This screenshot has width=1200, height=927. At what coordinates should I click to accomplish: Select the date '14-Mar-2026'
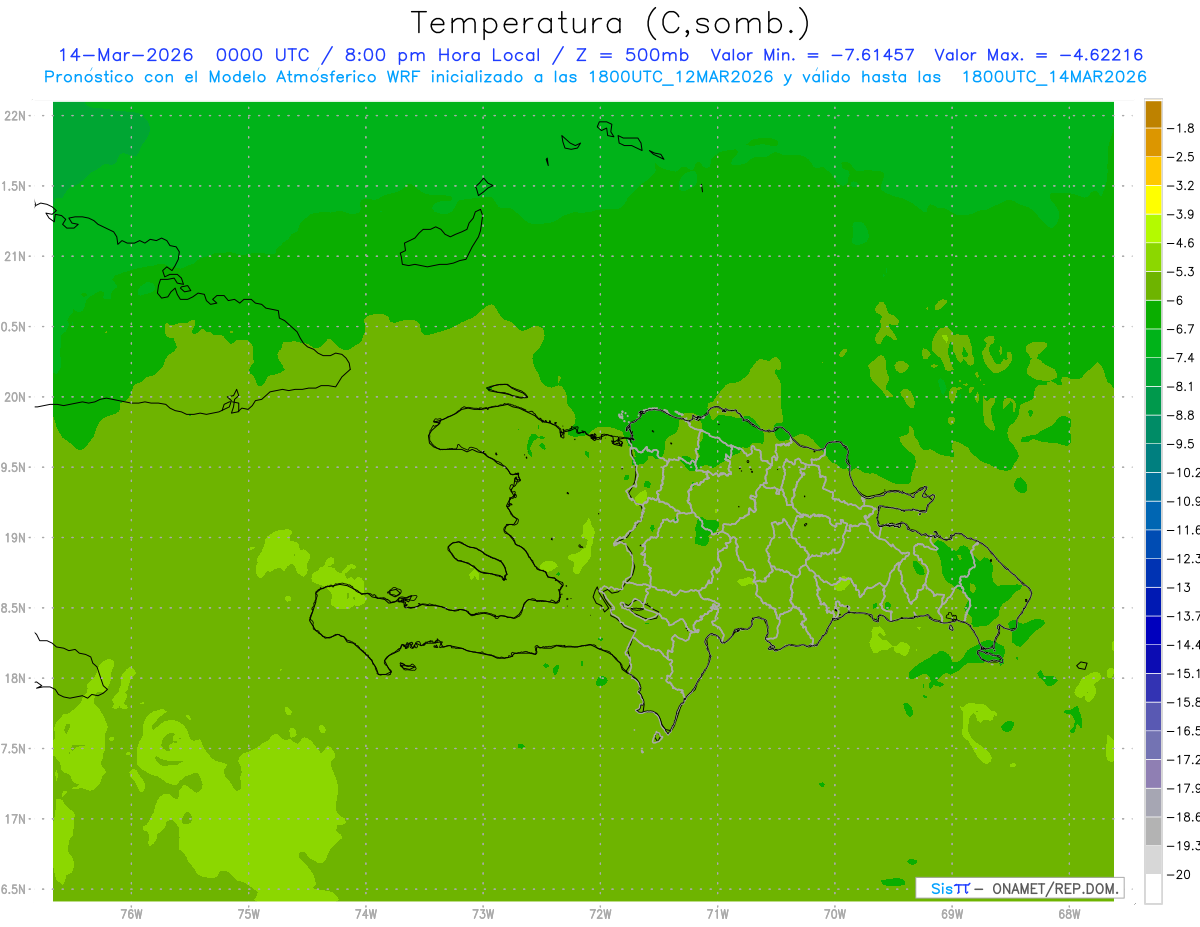point(127,55)
